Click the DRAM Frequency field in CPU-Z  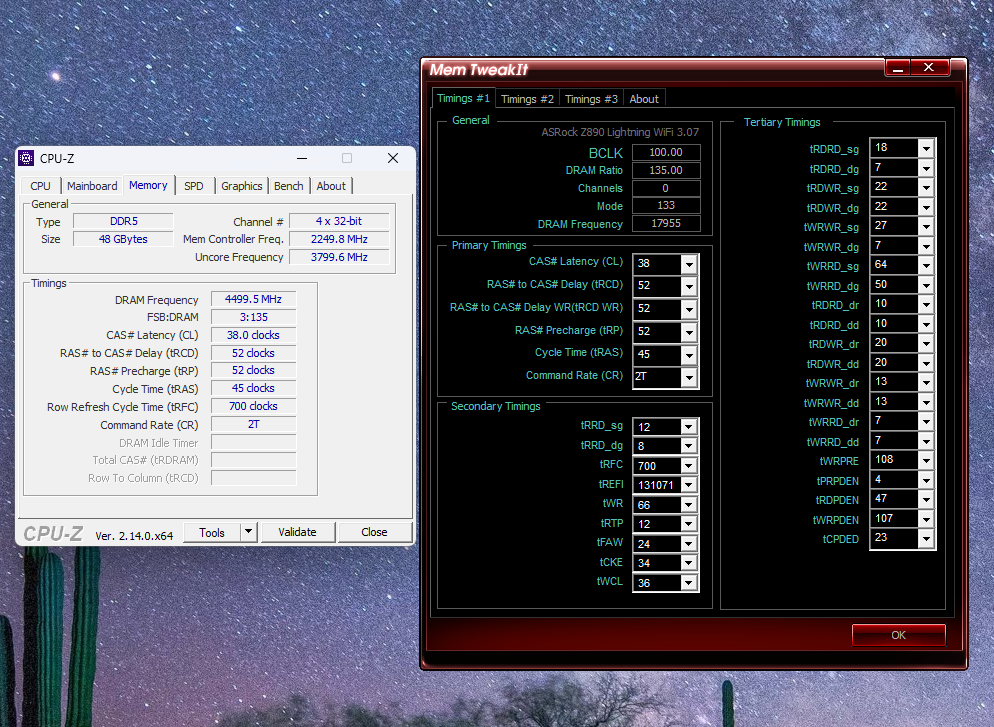click(253, 299)
